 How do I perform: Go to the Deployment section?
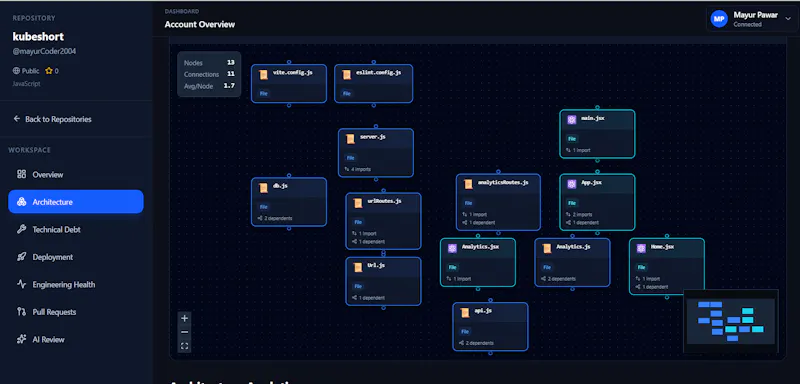pos(76,257)
